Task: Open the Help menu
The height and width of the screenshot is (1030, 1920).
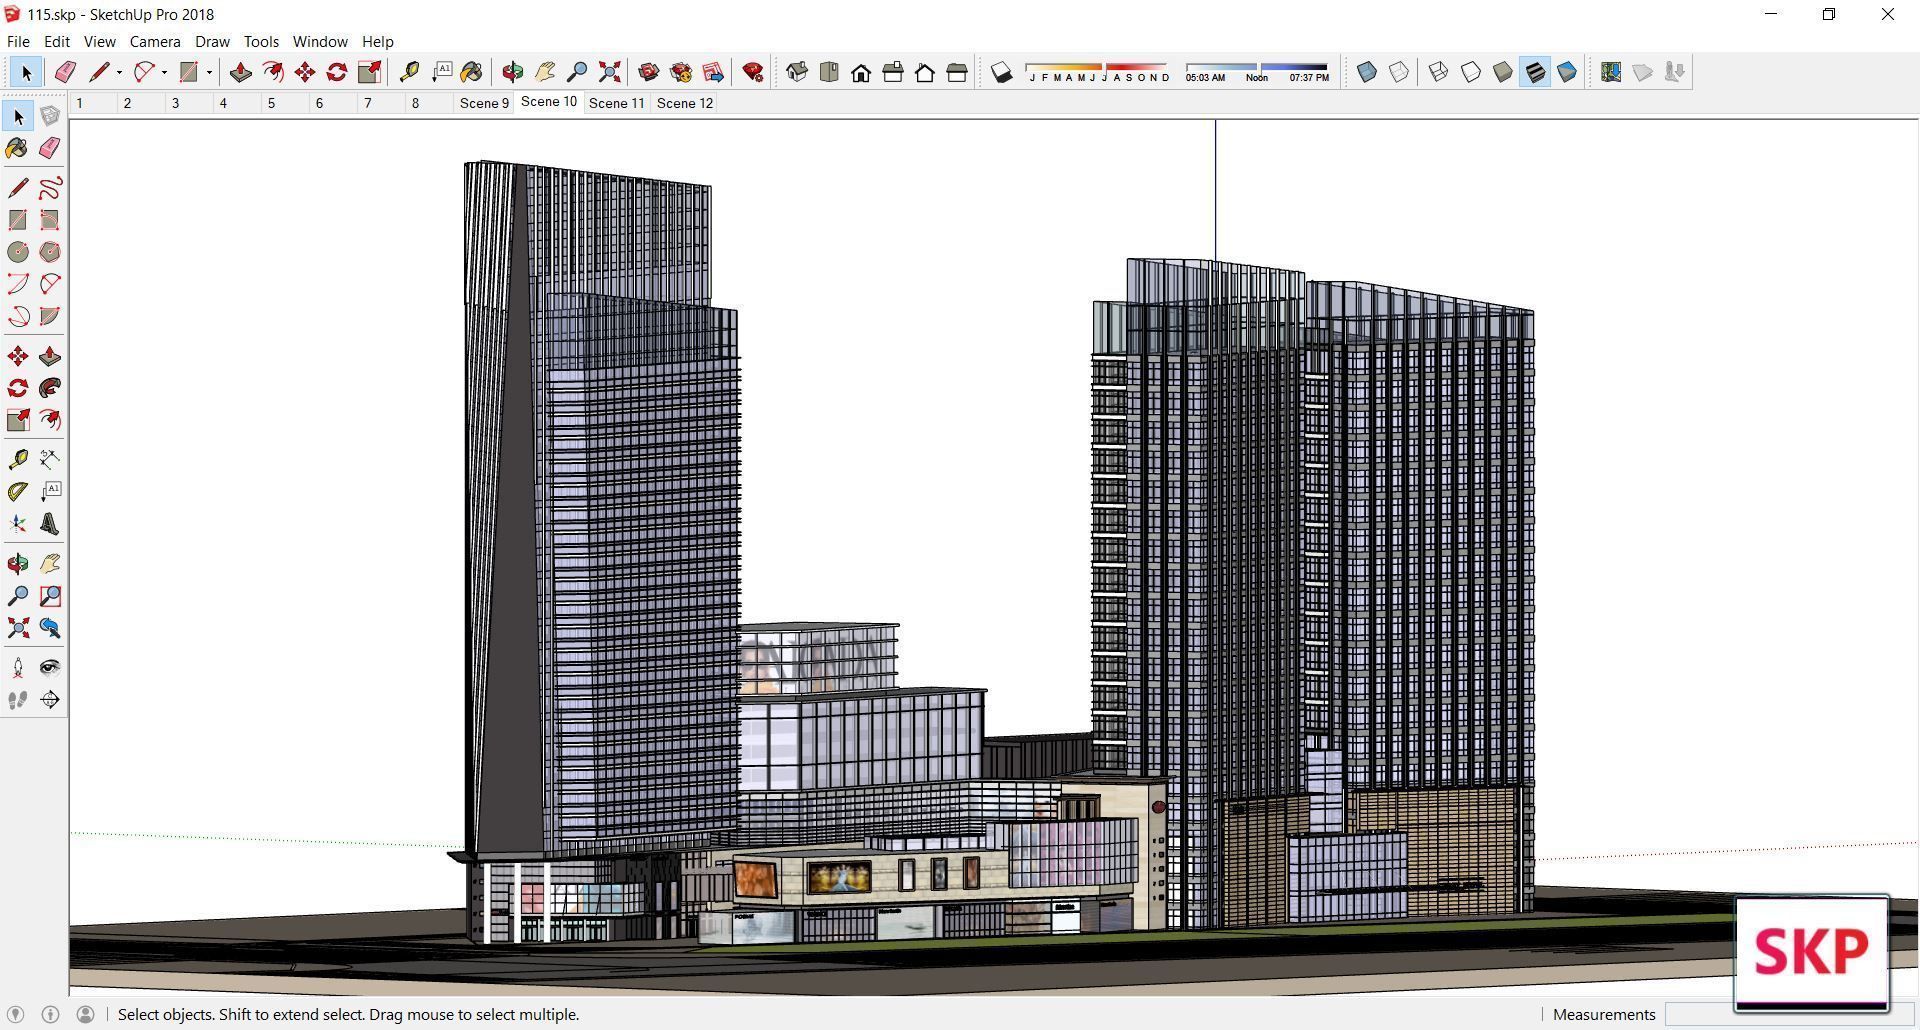Action: click(377, 42)
